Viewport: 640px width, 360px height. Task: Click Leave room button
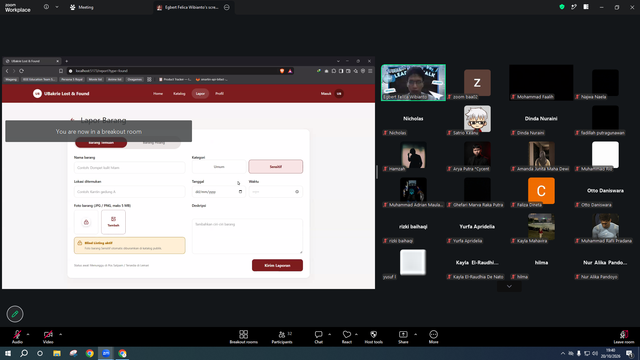pos(624,337)
